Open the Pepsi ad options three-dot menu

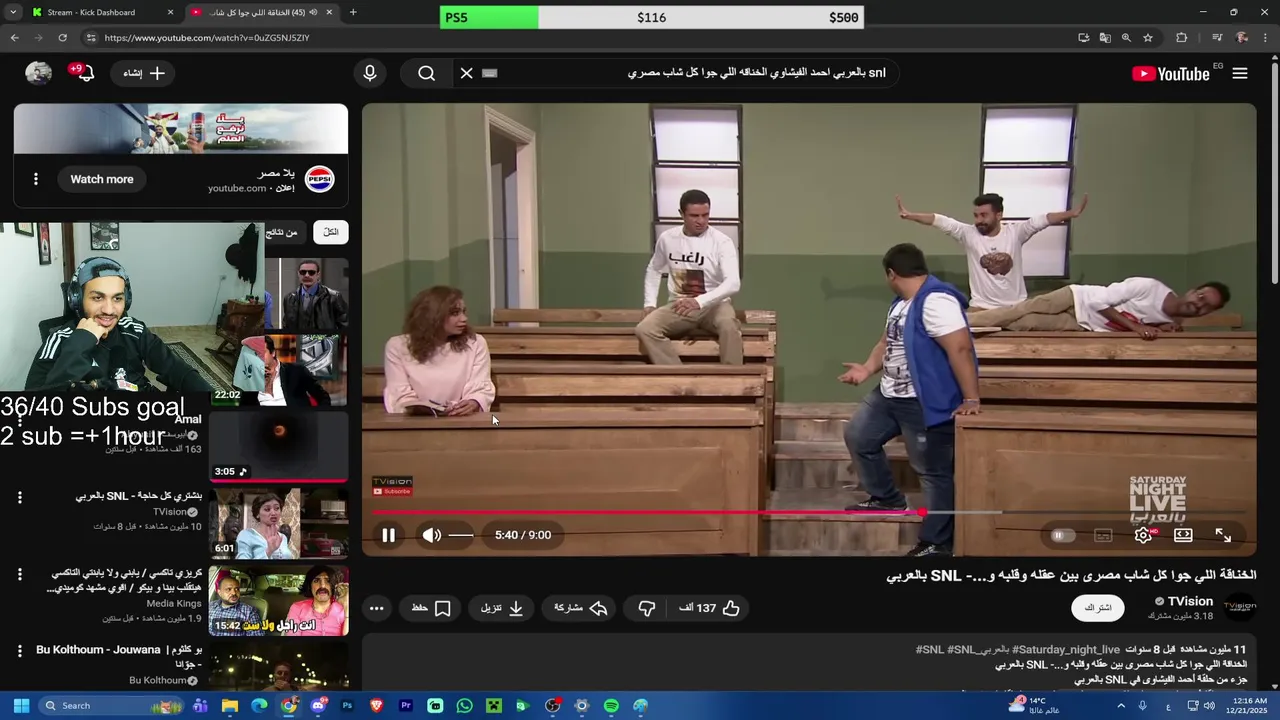(36, 179)
